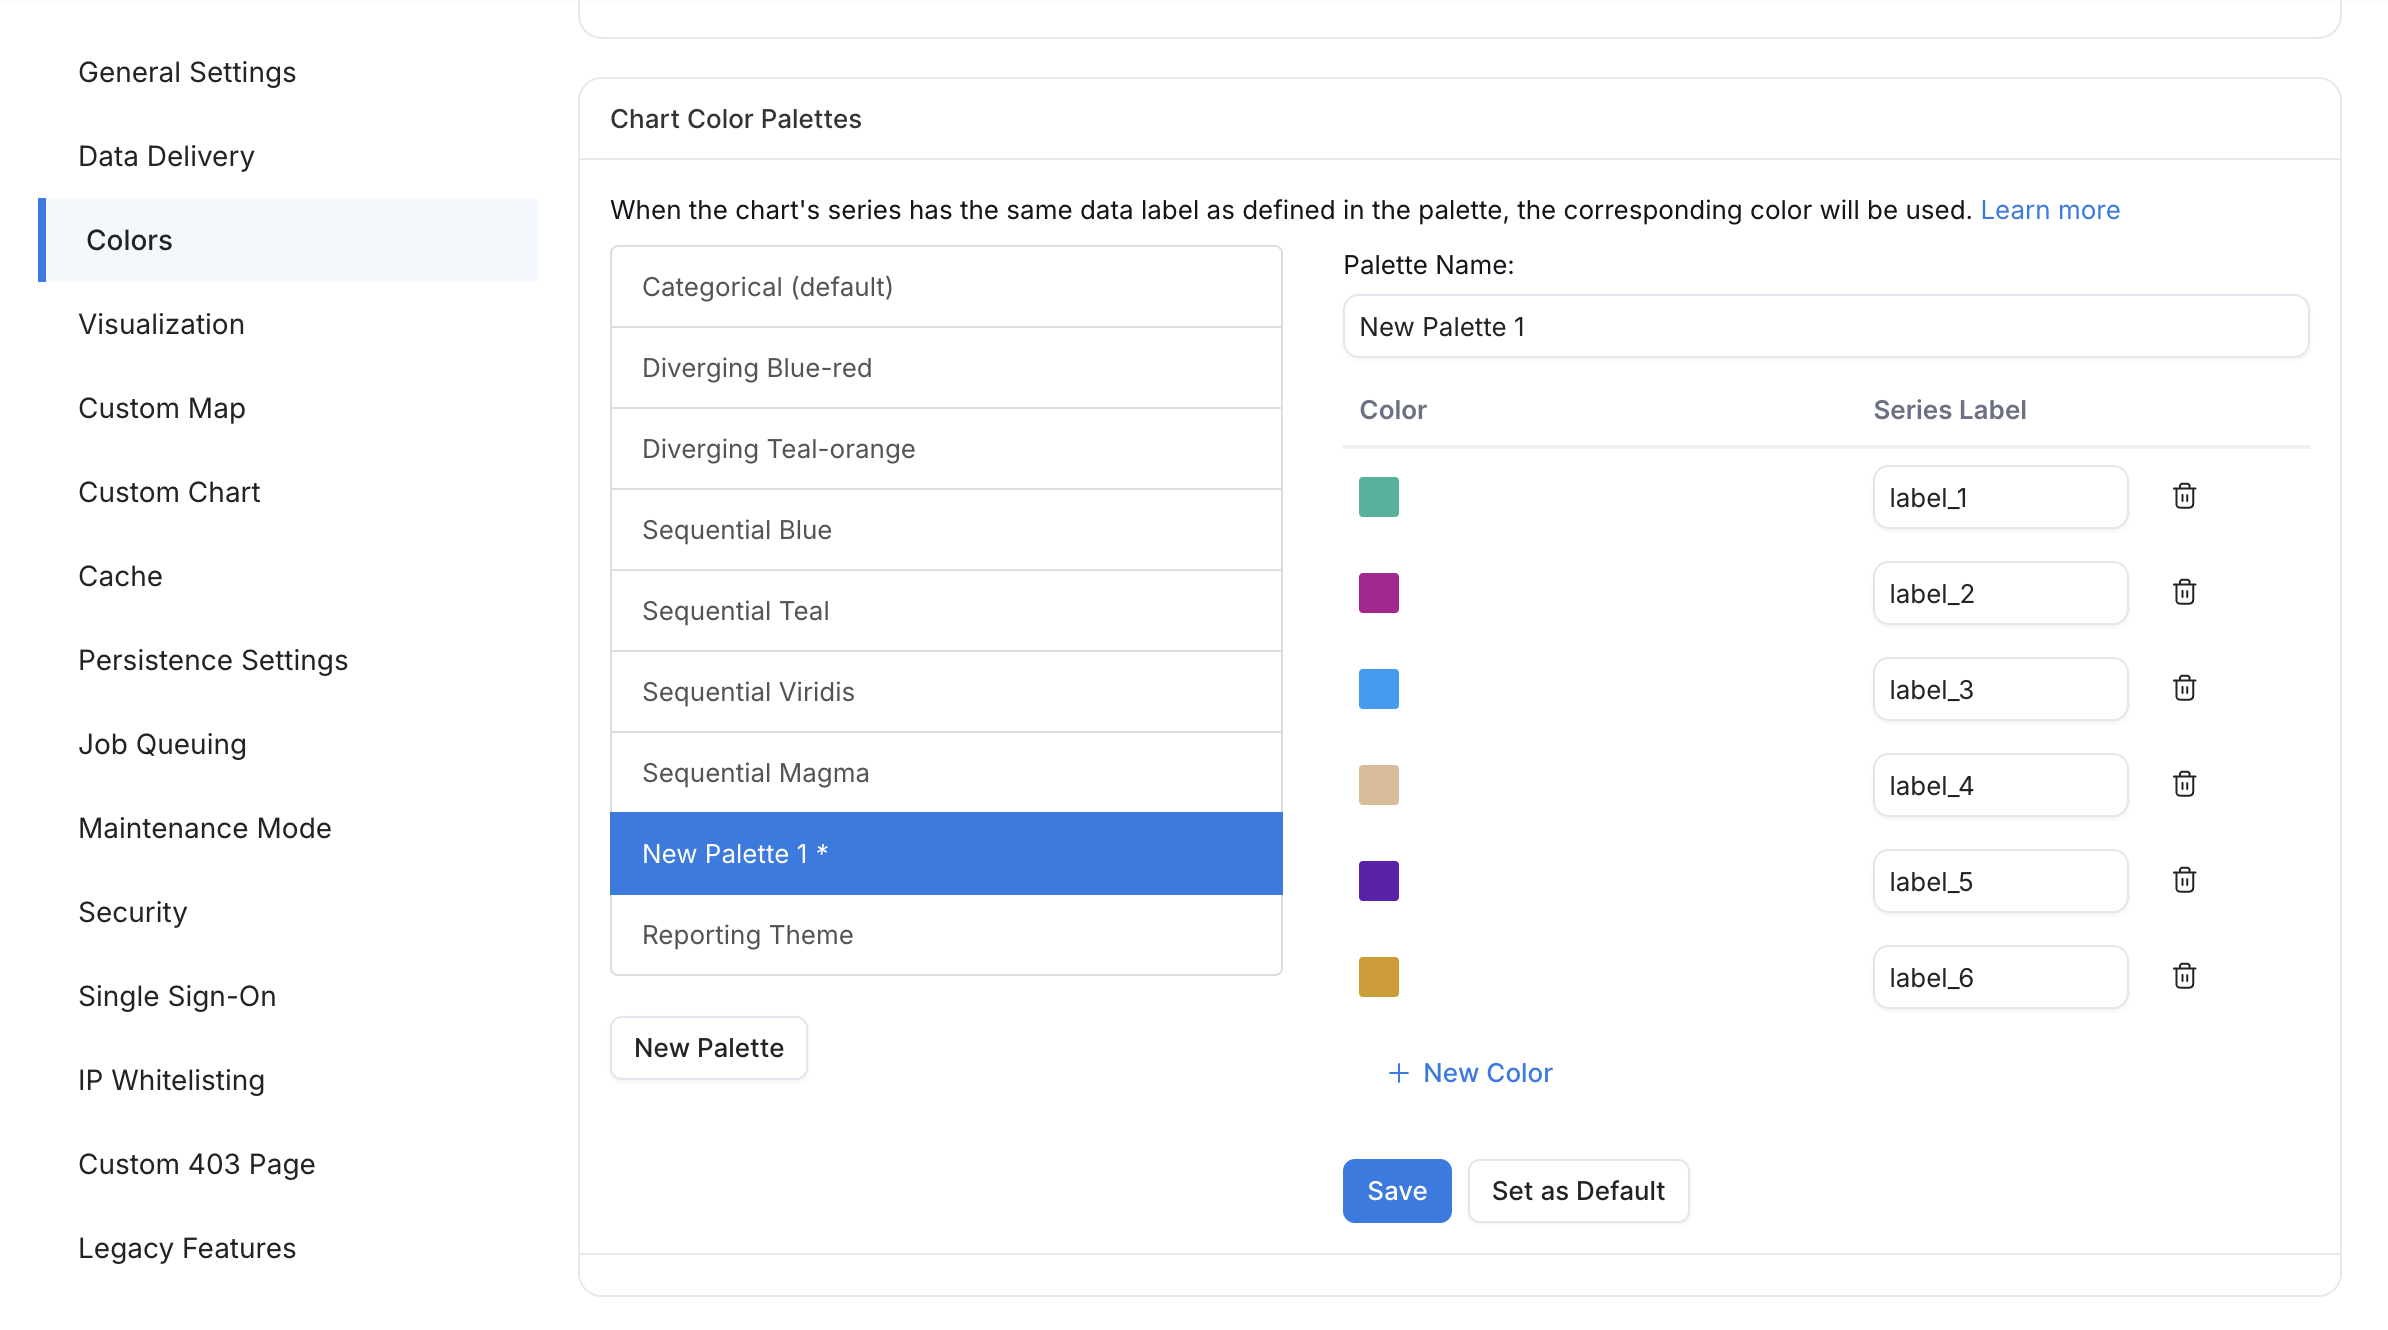Add a new color with the plus icon
The height and width of the screenshot is (1330, 2388).
click(x=1469, y=1072)
